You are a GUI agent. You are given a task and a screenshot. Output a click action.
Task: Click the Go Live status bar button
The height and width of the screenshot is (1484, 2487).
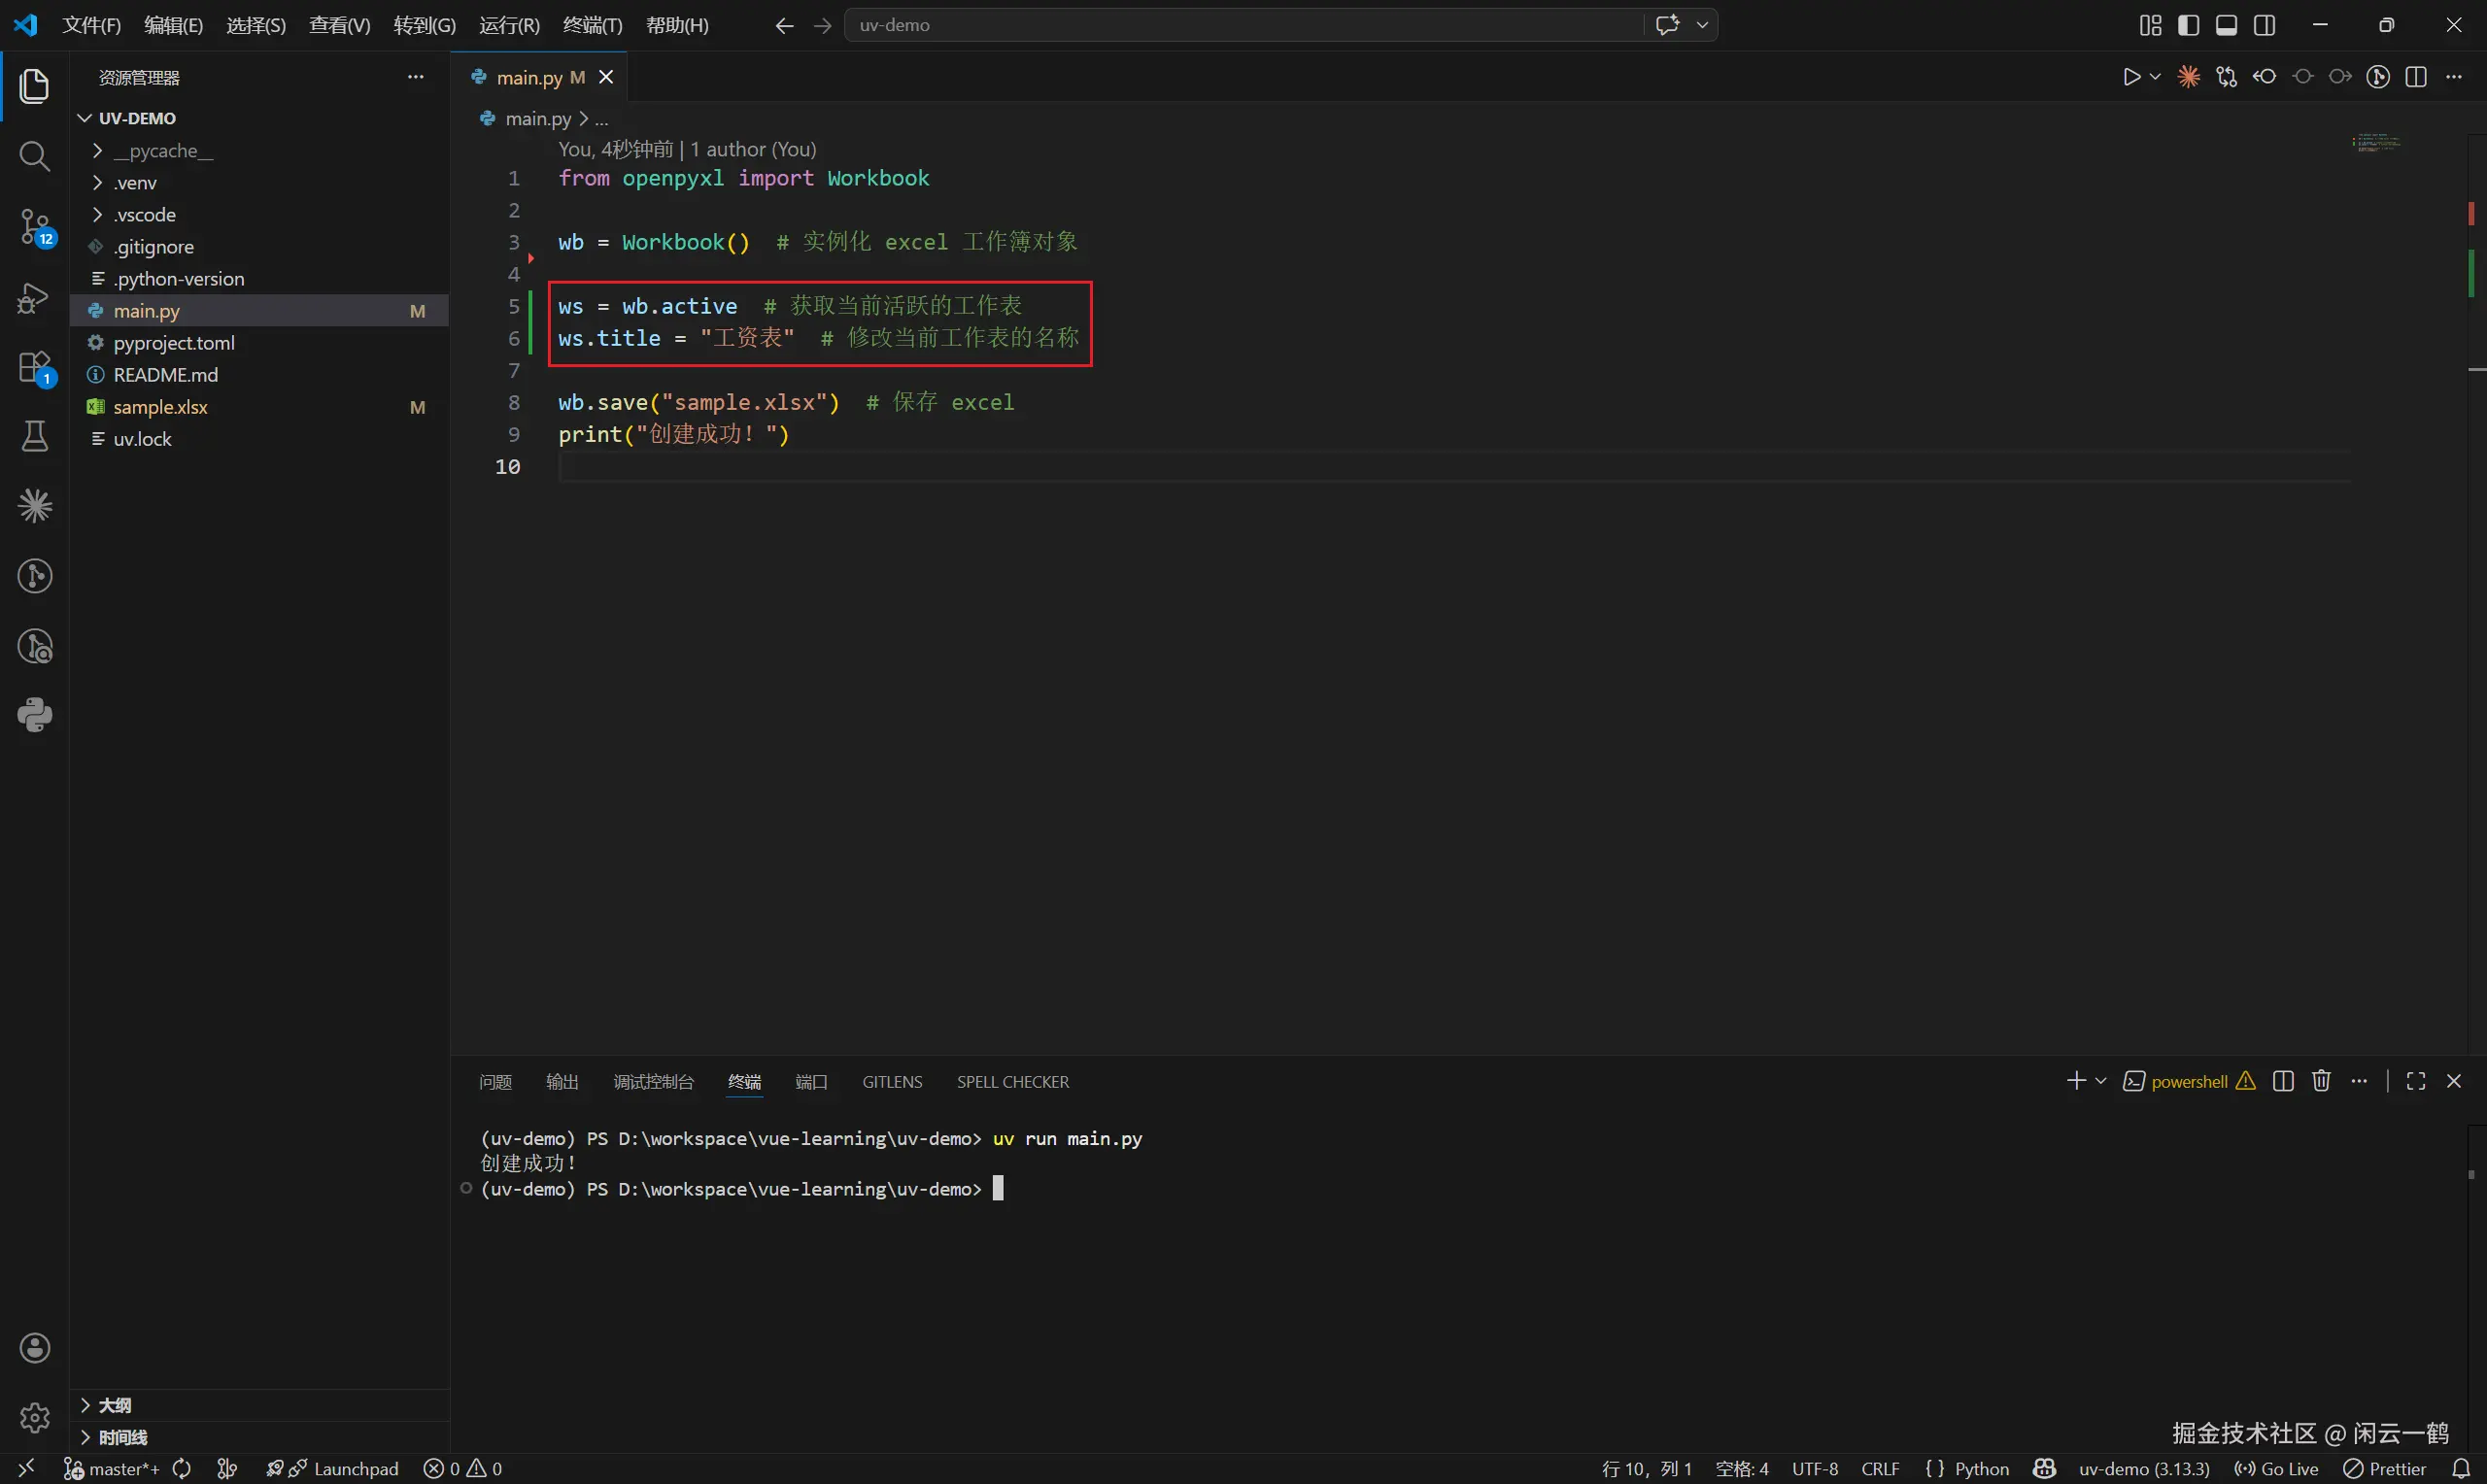[x=2276, y=1468]
